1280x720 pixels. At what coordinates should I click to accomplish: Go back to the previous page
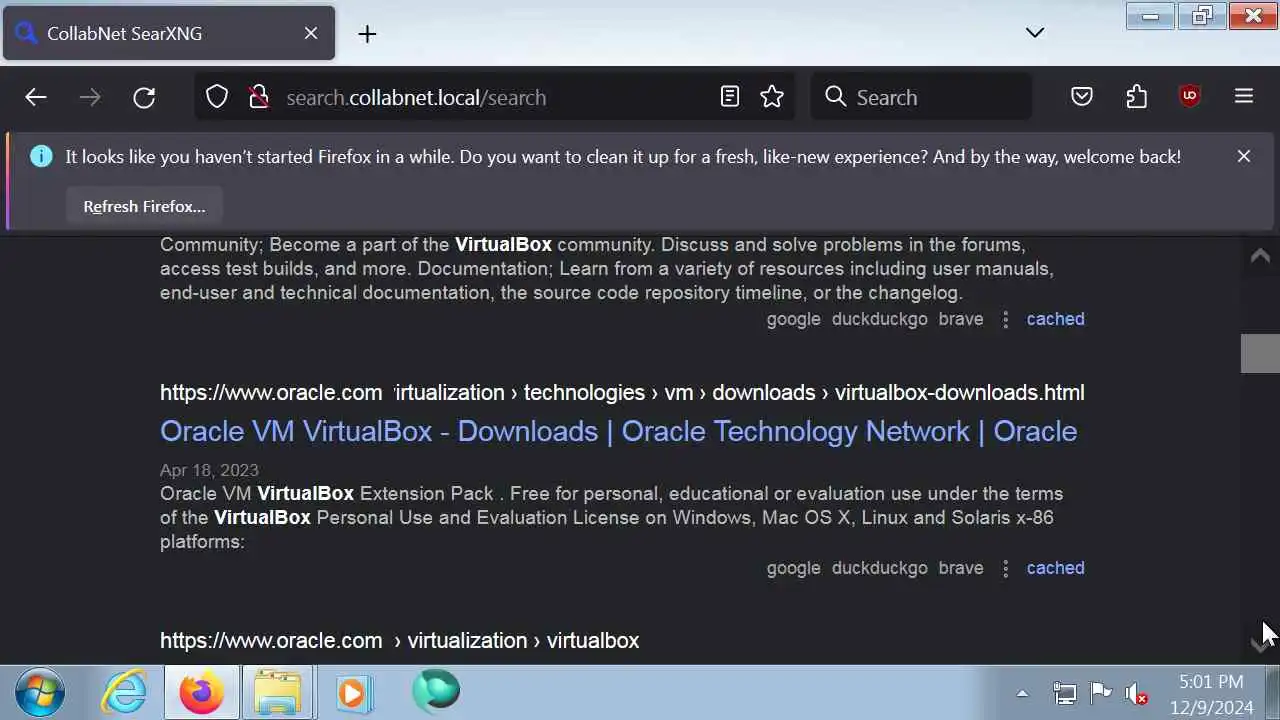36,97
